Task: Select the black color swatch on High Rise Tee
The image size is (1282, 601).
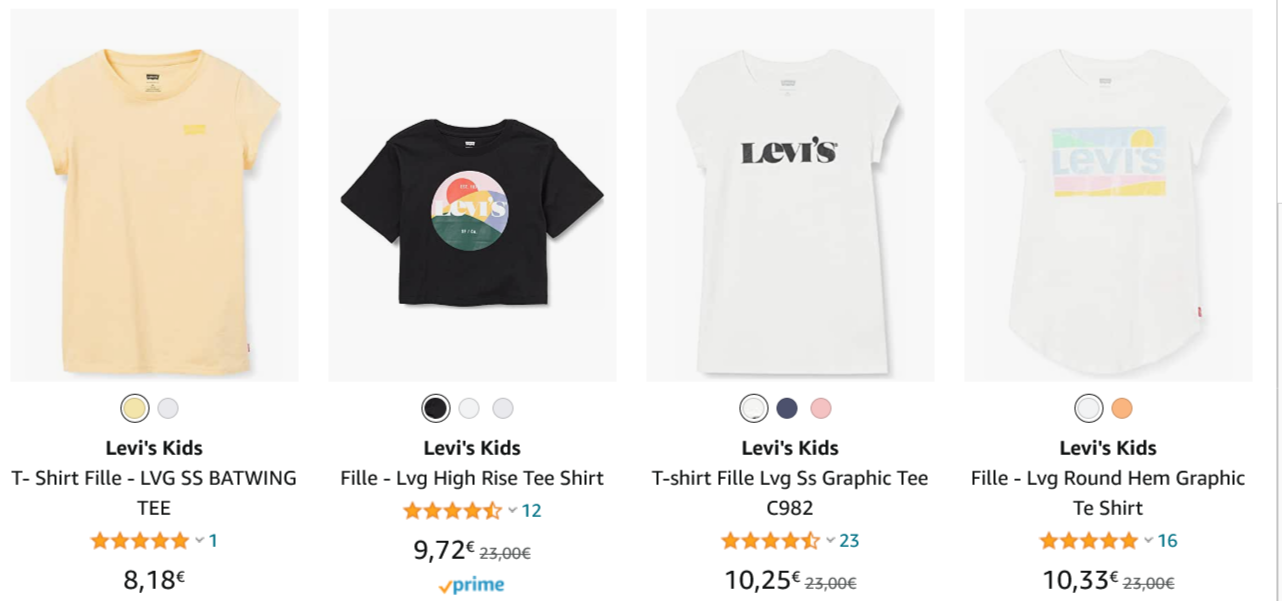Action: [434, 408]
